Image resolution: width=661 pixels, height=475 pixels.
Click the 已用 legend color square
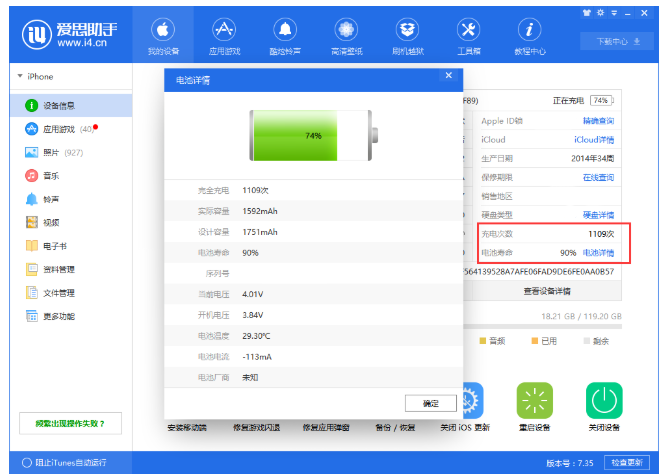click(x=535, y=341)
